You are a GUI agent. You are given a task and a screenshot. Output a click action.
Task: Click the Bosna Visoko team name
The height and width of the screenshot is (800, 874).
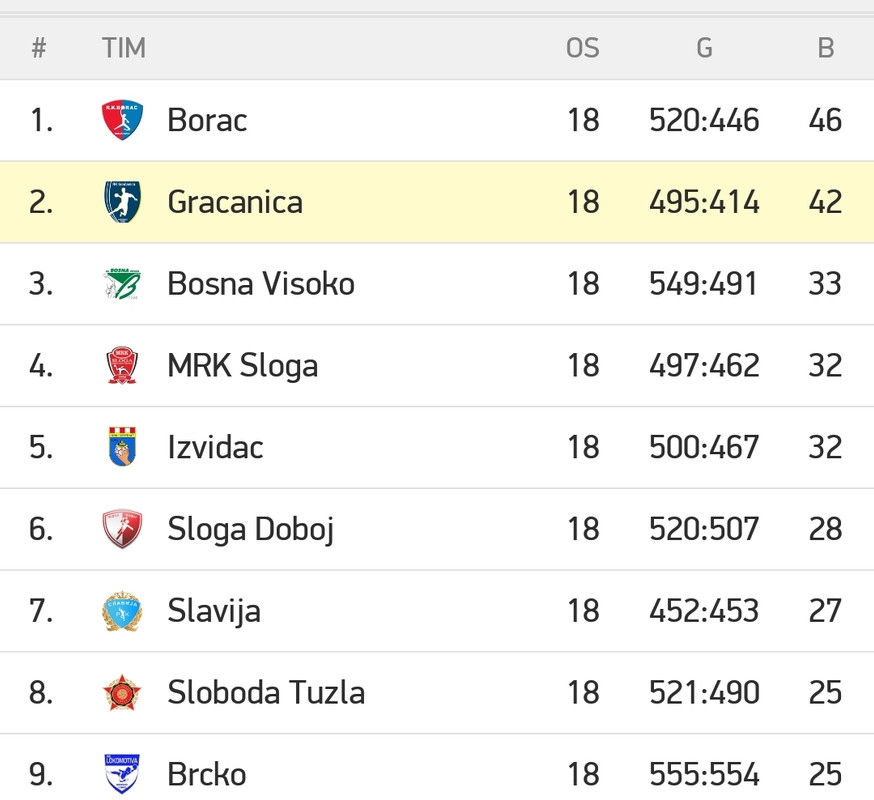(261, 284)
